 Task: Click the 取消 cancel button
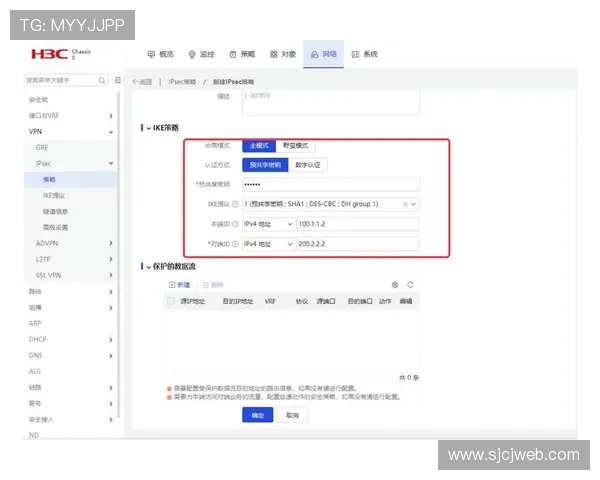(x=292, y=415)
